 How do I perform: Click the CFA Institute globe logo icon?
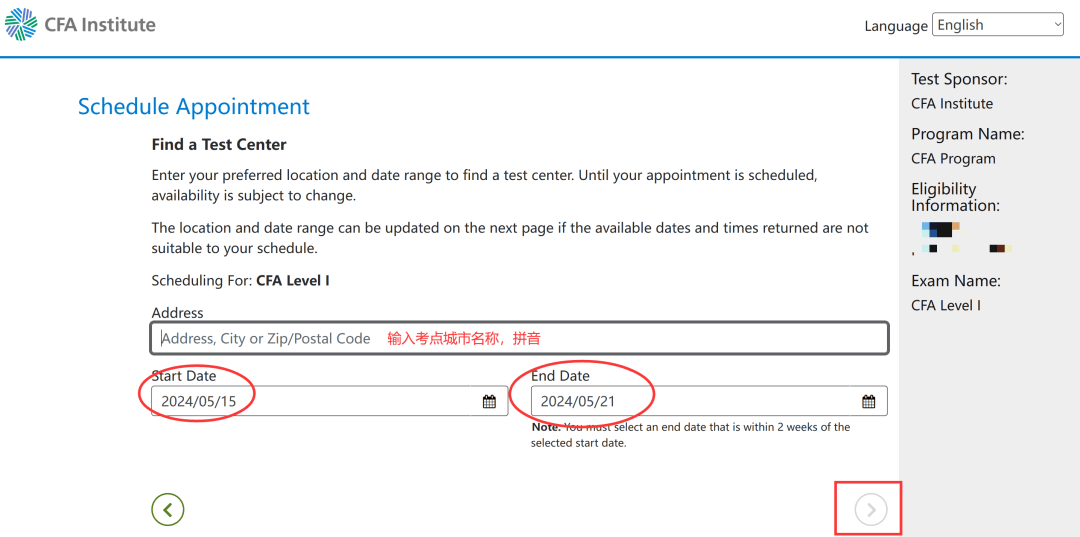pyautogui.click(x=21, y=24)
